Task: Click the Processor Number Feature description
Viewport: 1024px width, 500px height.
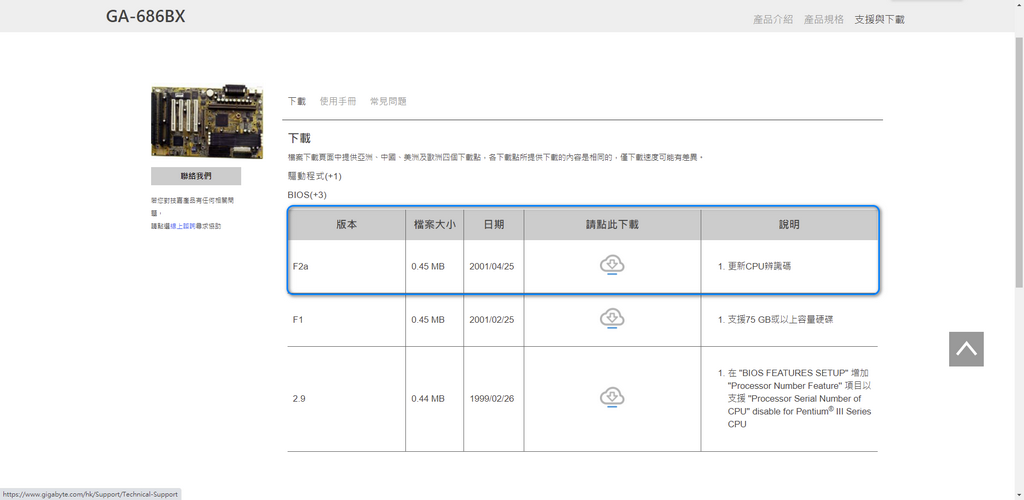Action: tap(799, 398)
